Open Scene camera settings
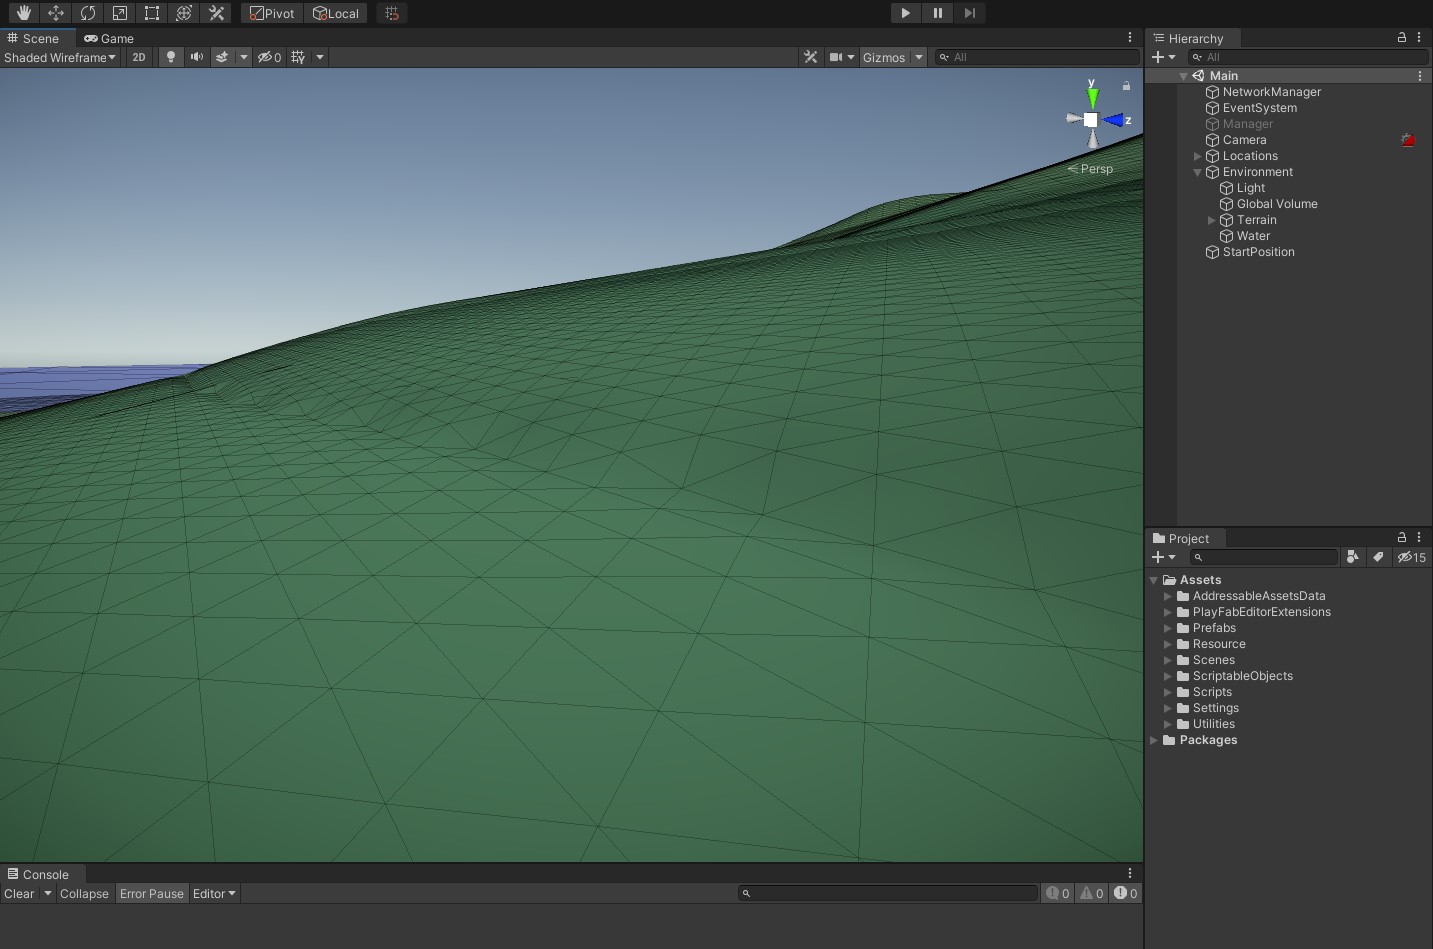 tap(842, 57)
